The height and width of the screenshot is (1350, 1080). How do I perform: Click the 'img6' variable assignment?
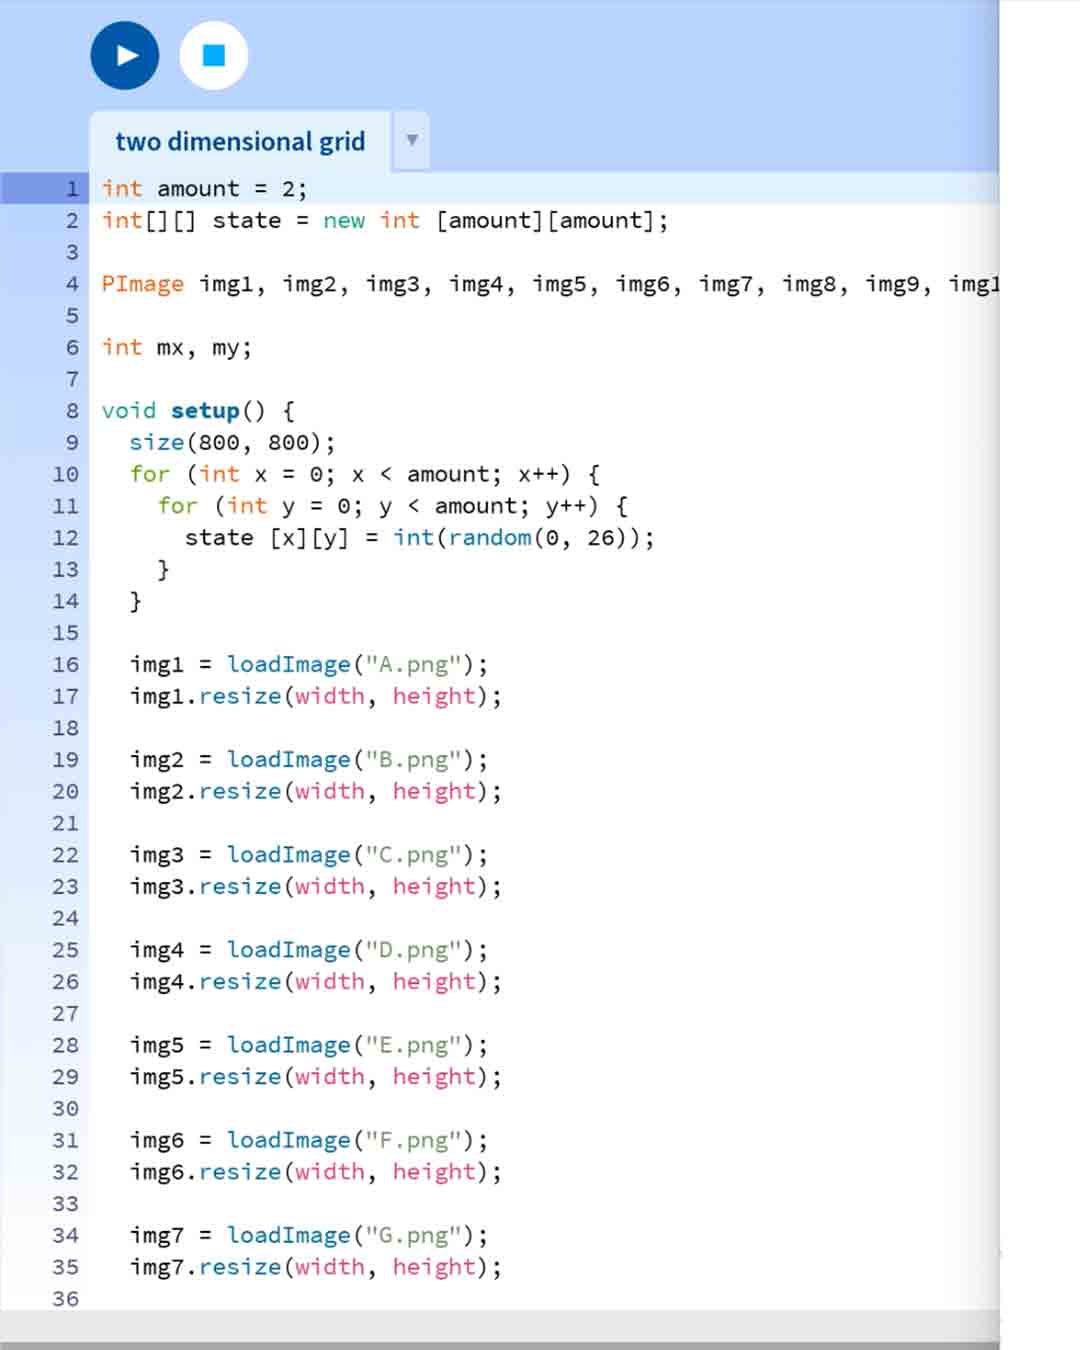click(157, 1141)
